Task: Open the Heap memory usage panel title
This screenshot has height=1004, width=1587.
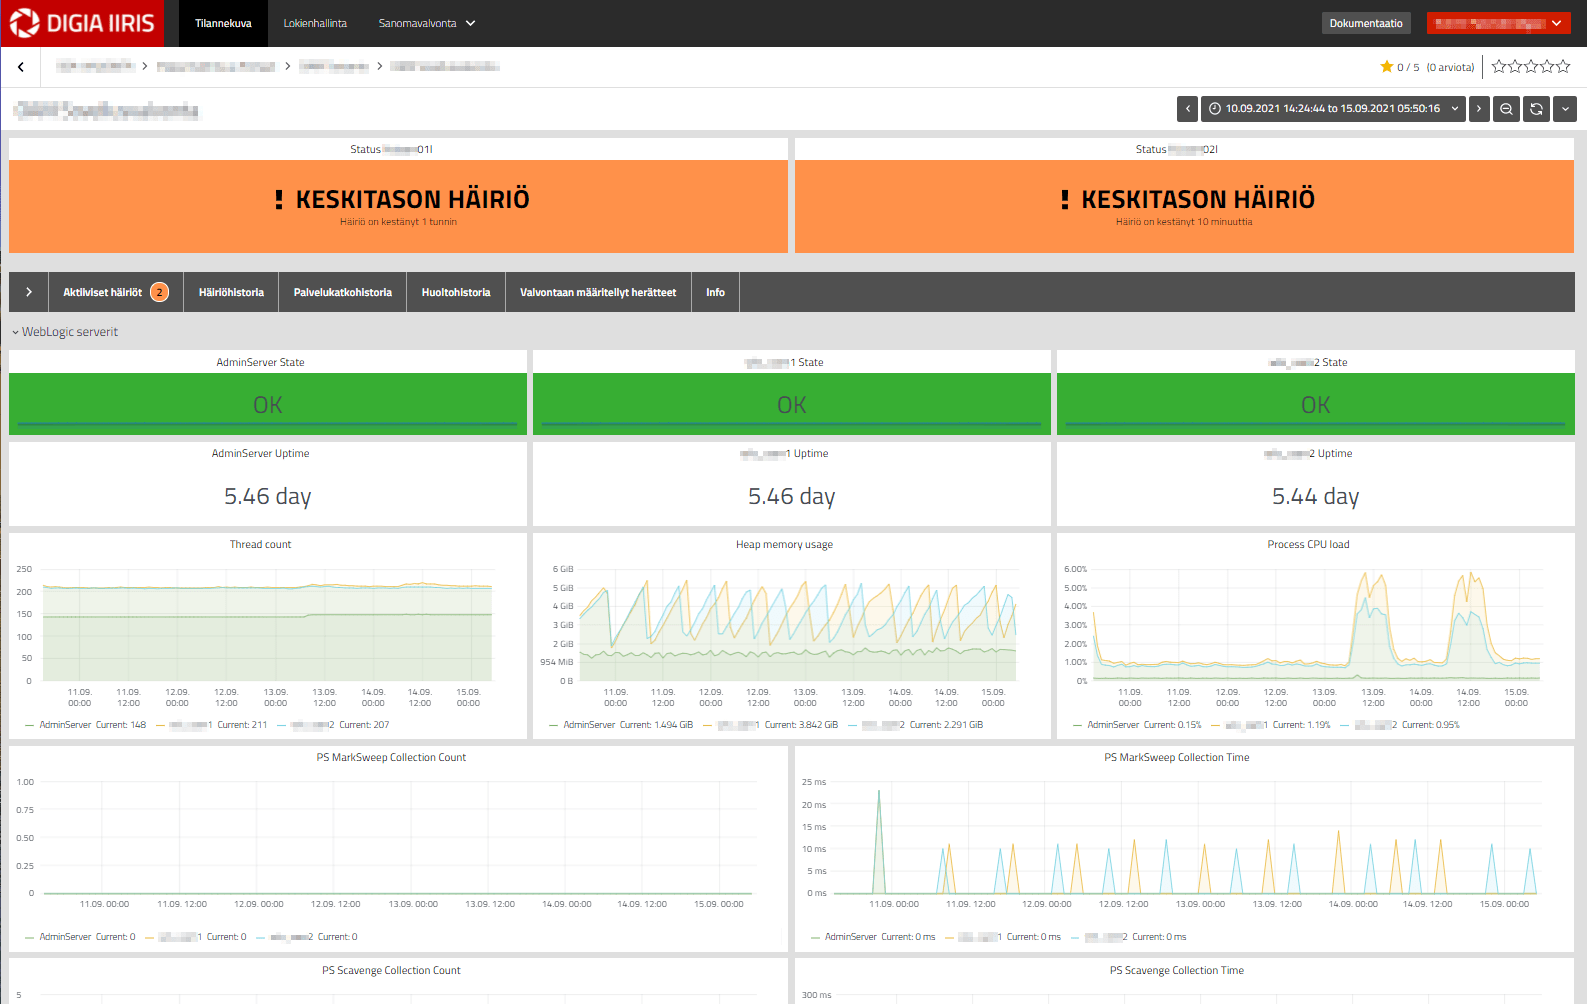Action: (x=784, y=545)
